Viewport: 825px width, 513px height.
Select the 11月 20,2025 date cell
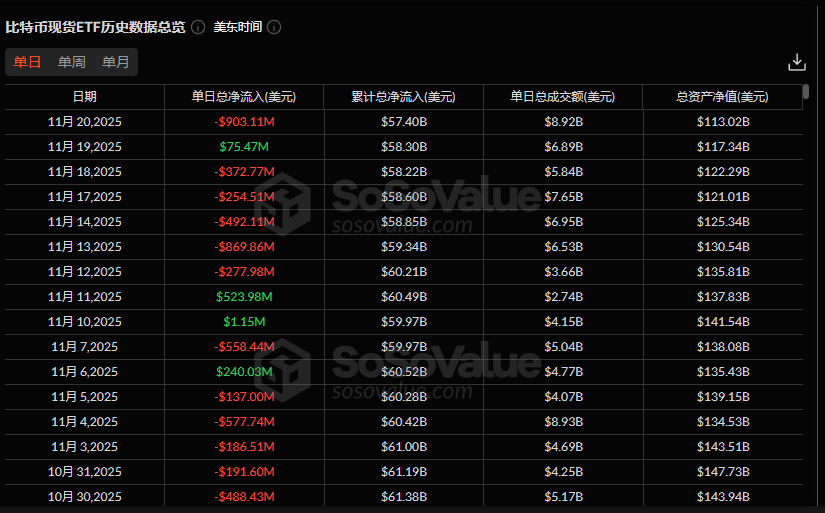85,122
